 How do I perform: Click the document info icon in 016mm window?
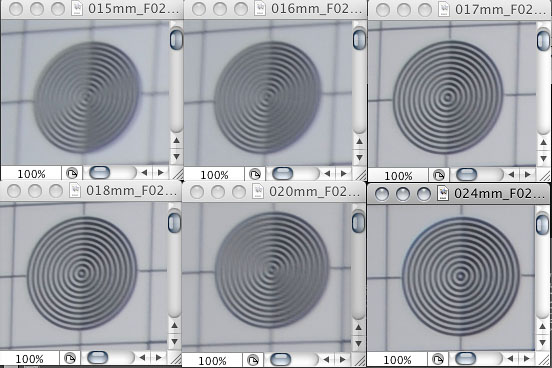255,174
